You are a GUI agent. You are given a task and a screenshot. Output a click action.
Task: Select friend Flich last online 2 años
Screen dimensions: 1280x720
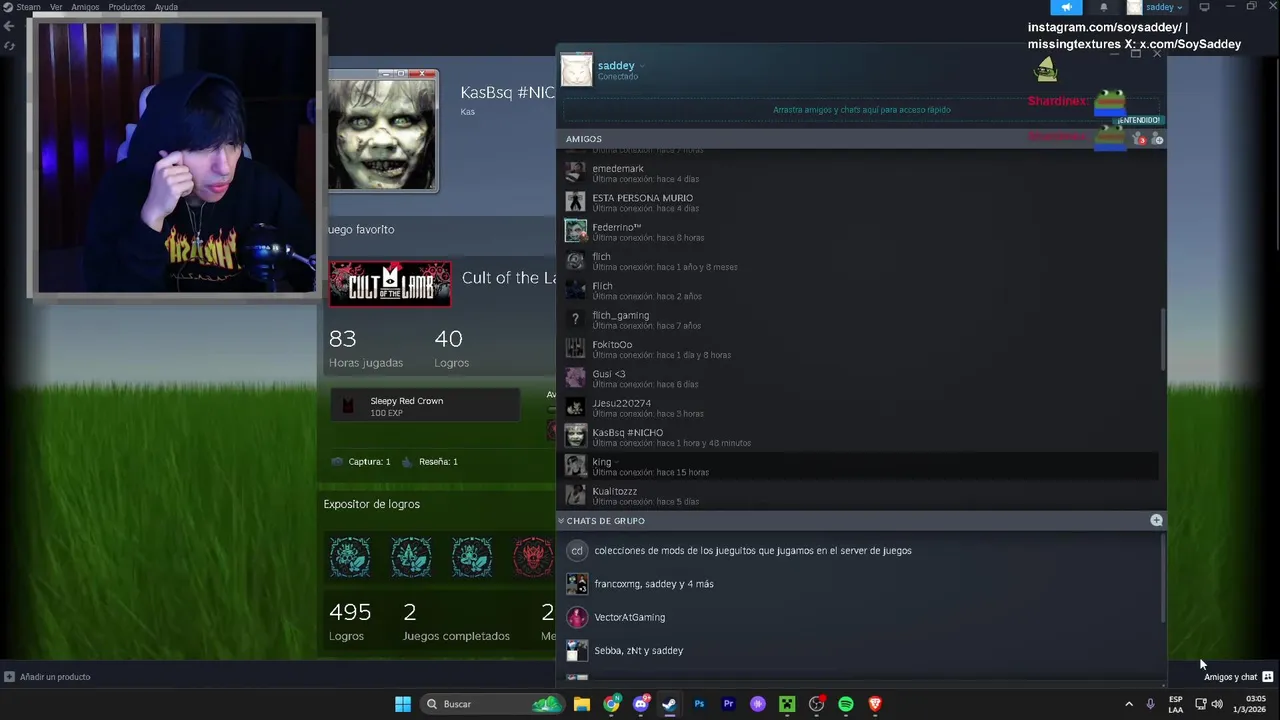[x=861, y=290]
